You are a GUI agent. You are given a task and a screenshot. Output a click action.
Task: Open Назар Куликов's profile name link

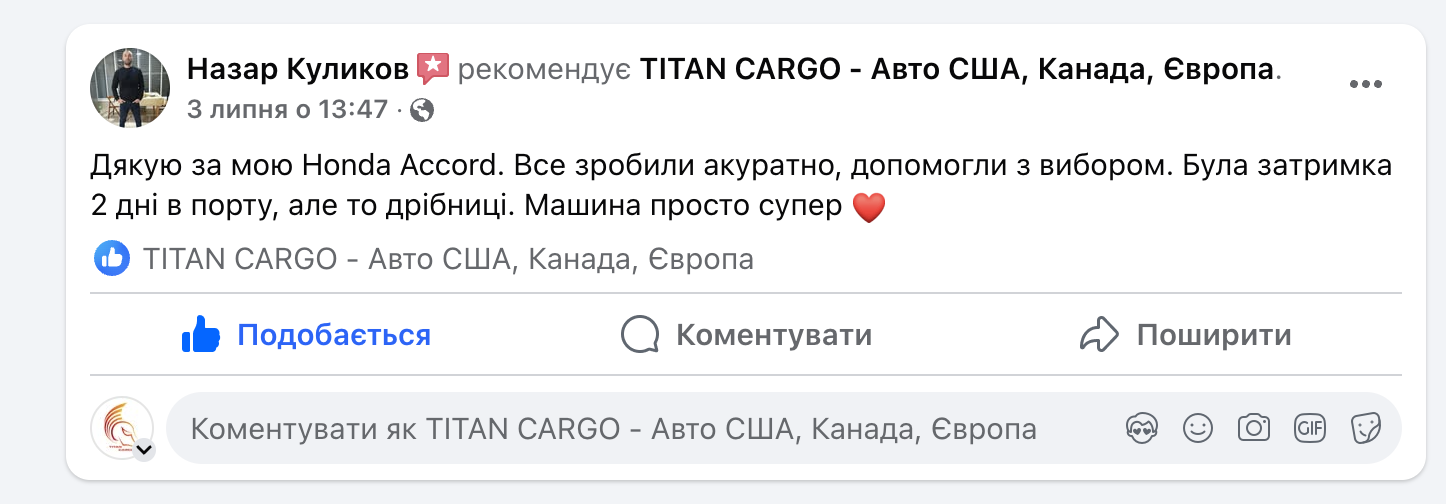[298, 70]
